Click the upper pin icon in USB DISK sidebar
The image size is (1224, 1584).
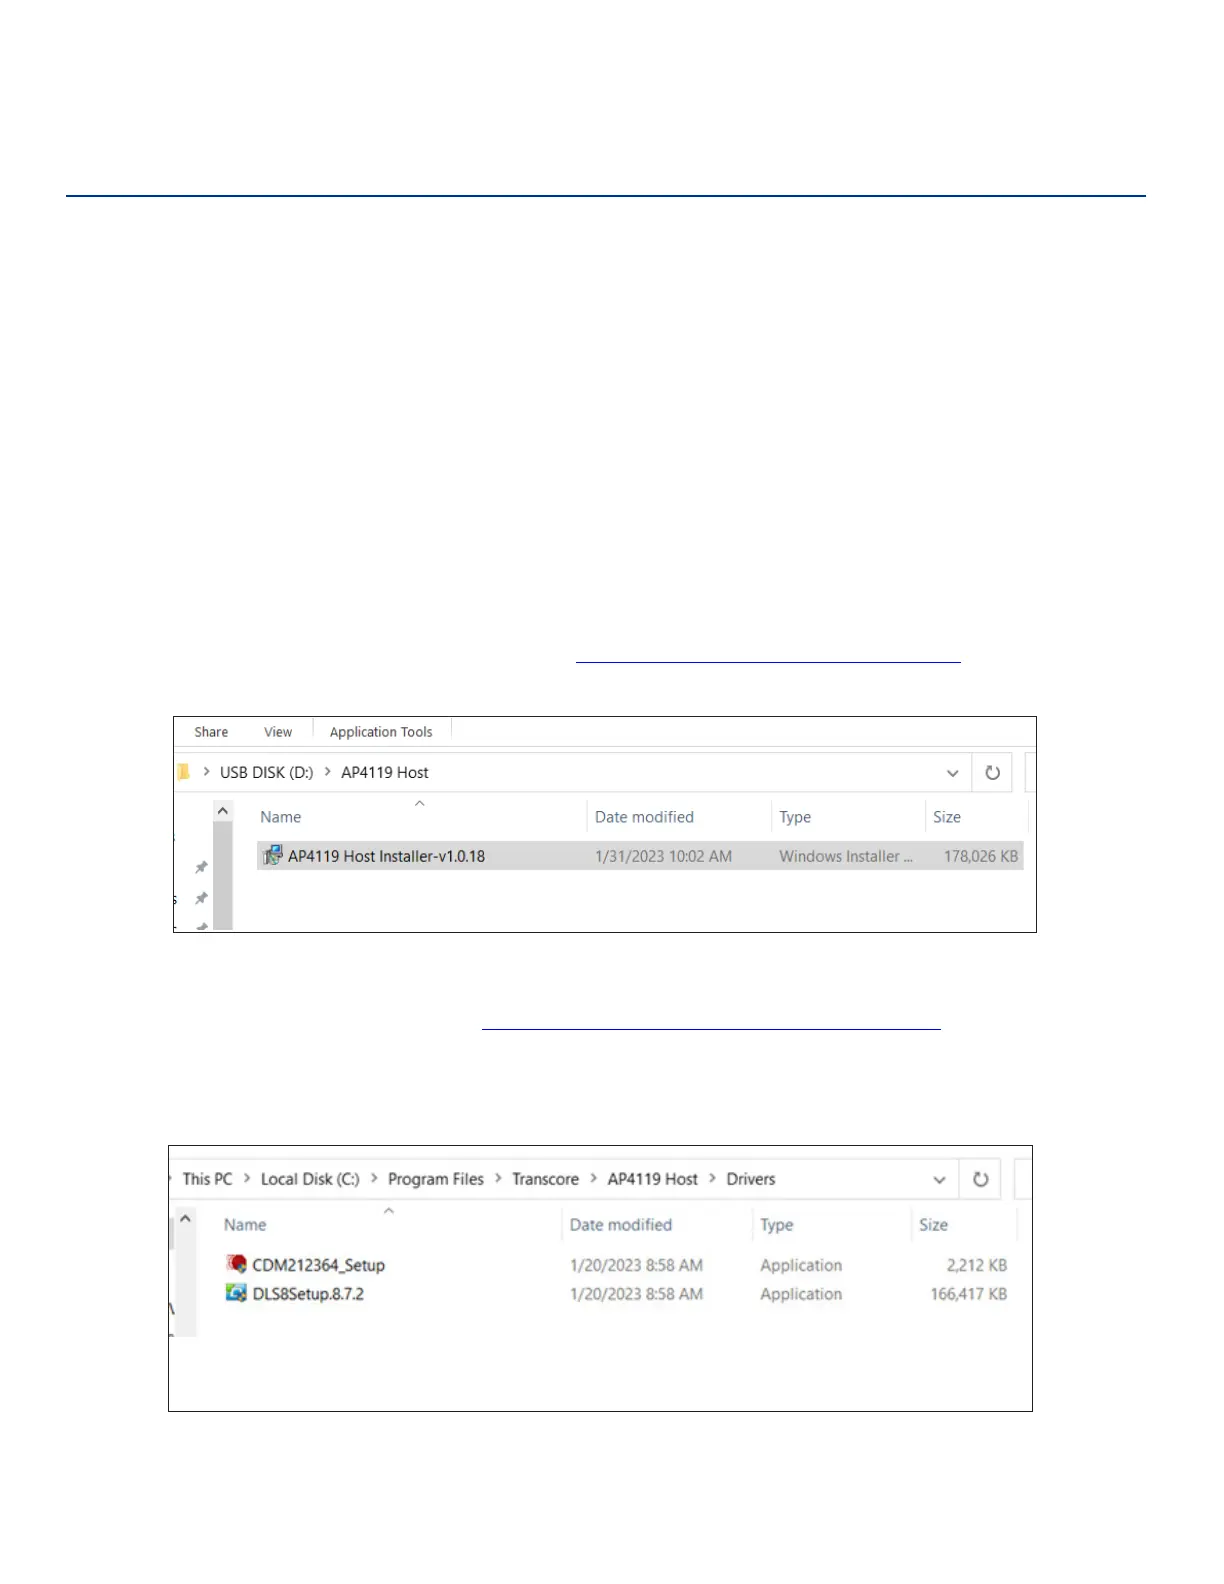pyautogui.click(x=201, y=867)
